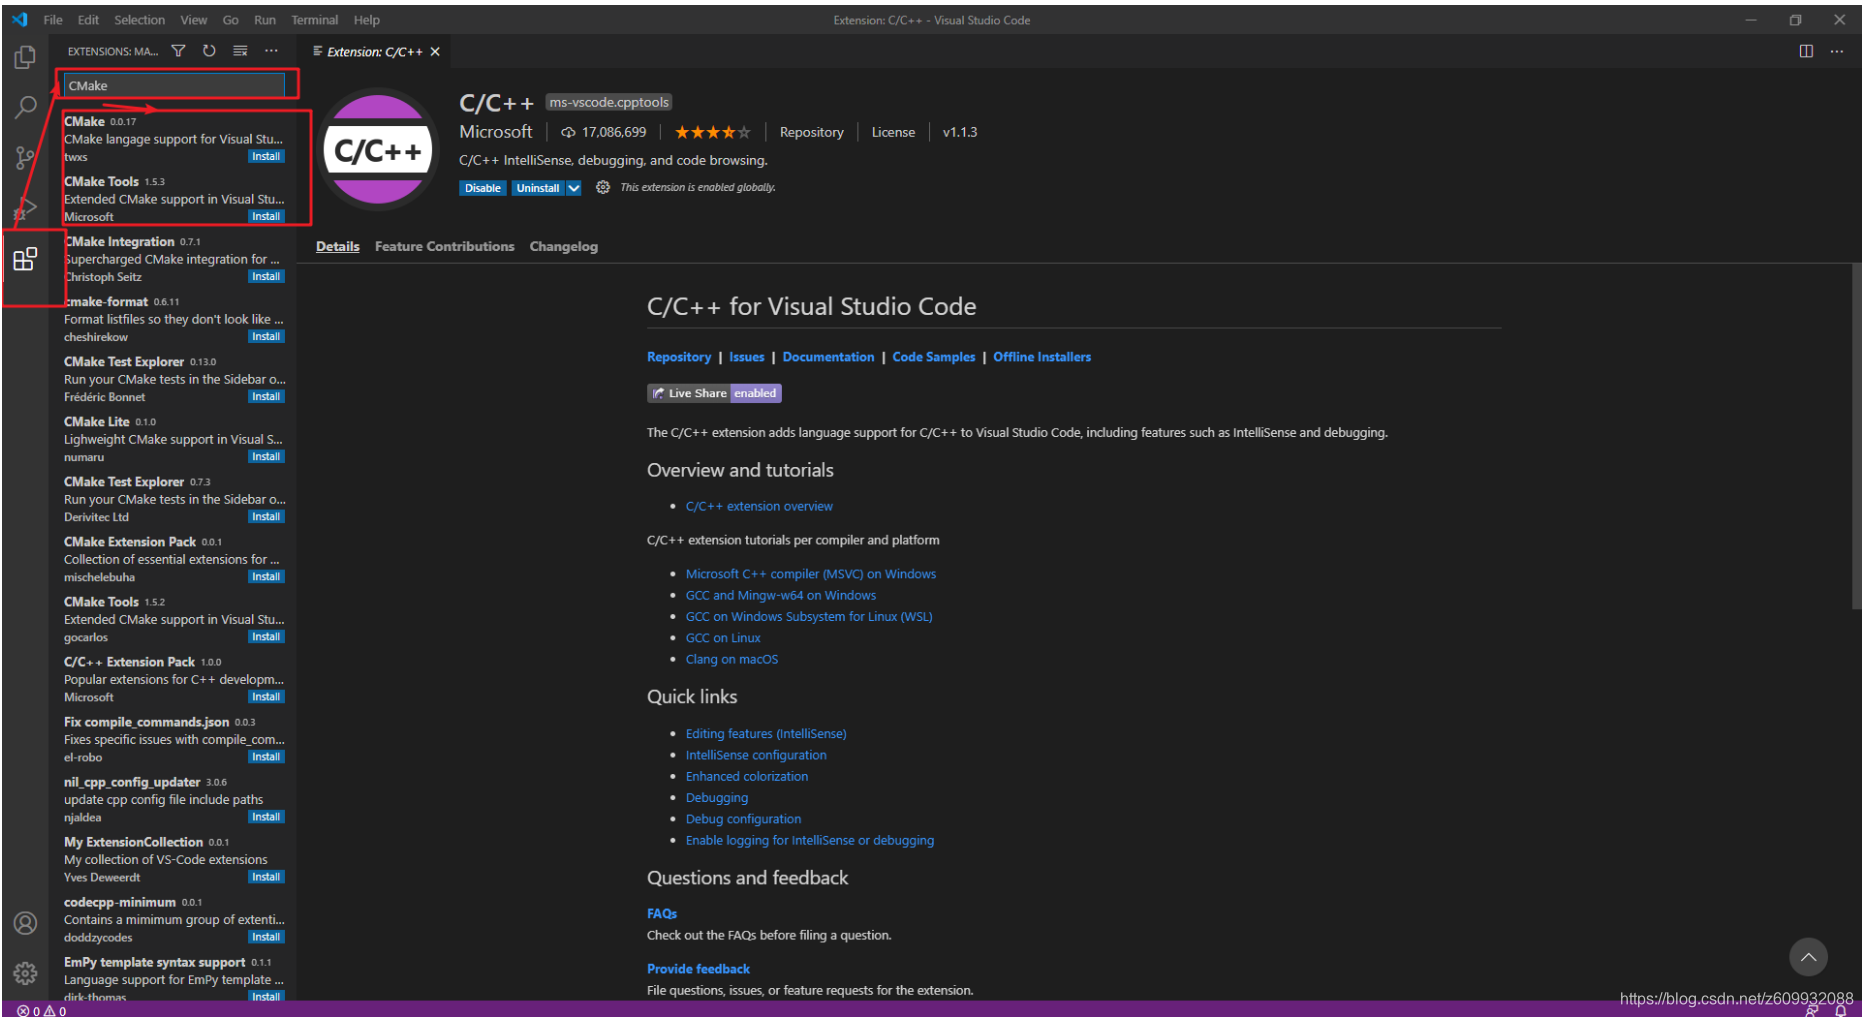Install the C/C++ Extension Pack
Image resolution: width=1864 pixels, height=1018 pixels.
tap(266, 696)
